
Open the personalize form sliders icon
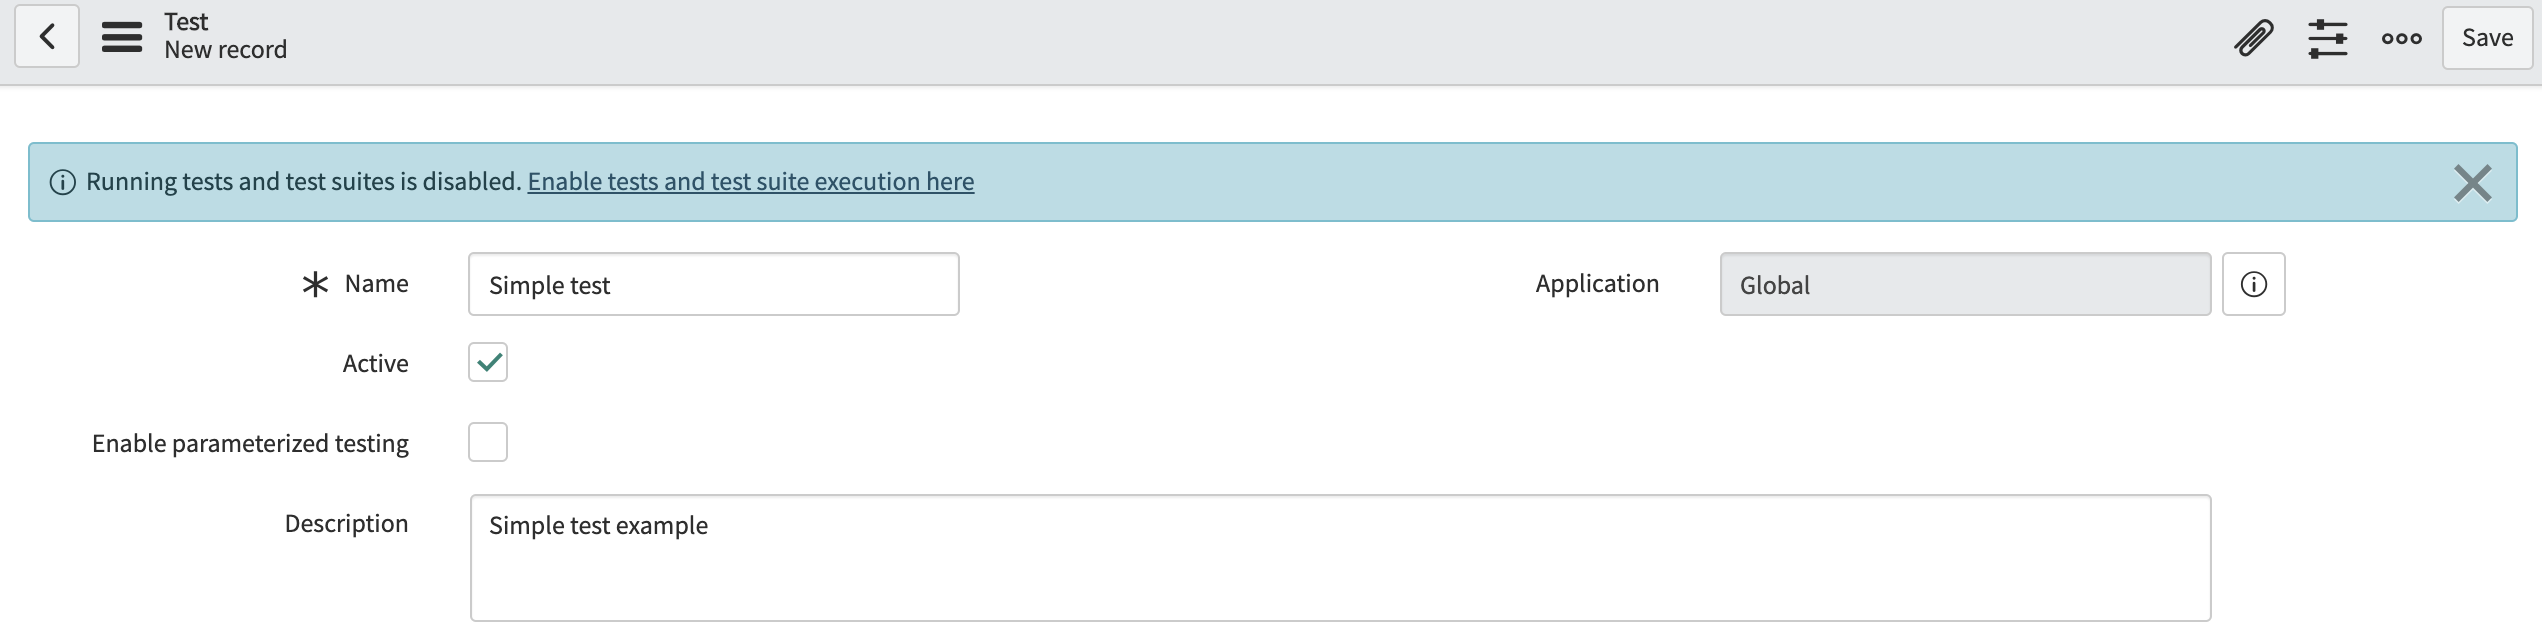coord(2328,38)
